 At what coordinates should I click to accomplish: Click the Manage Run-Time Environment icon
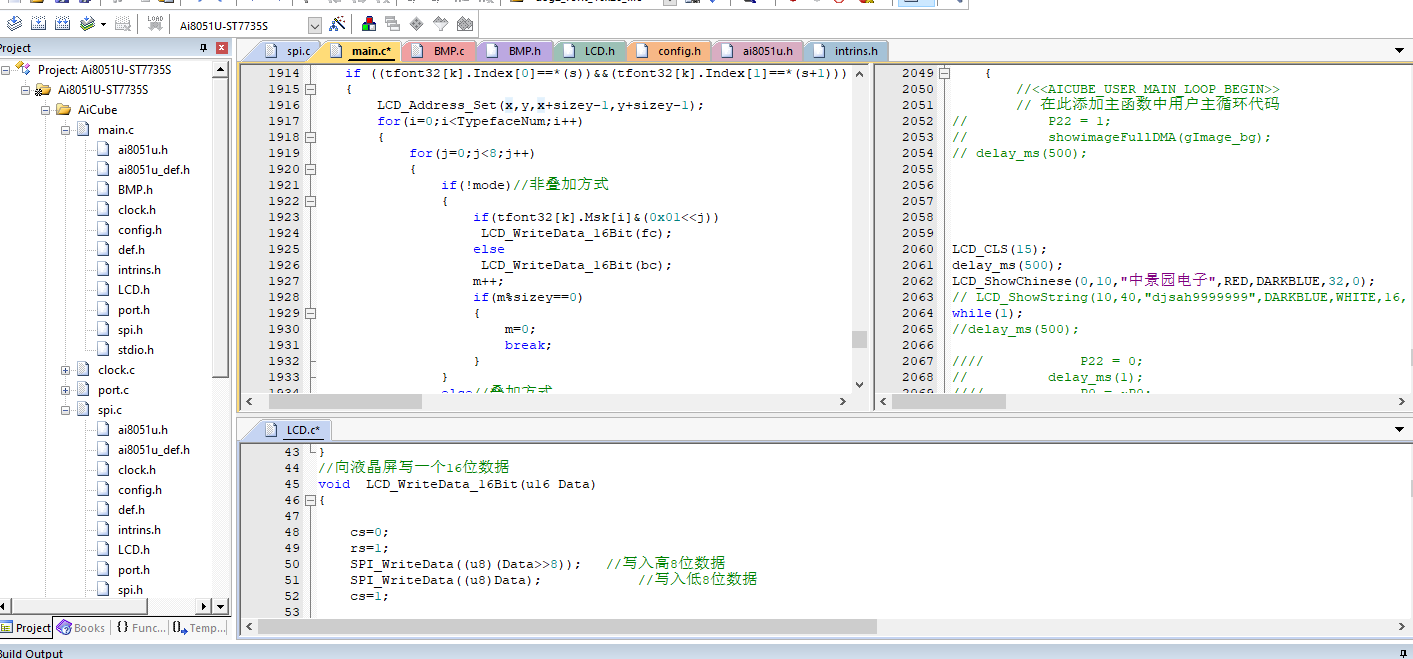392,24
